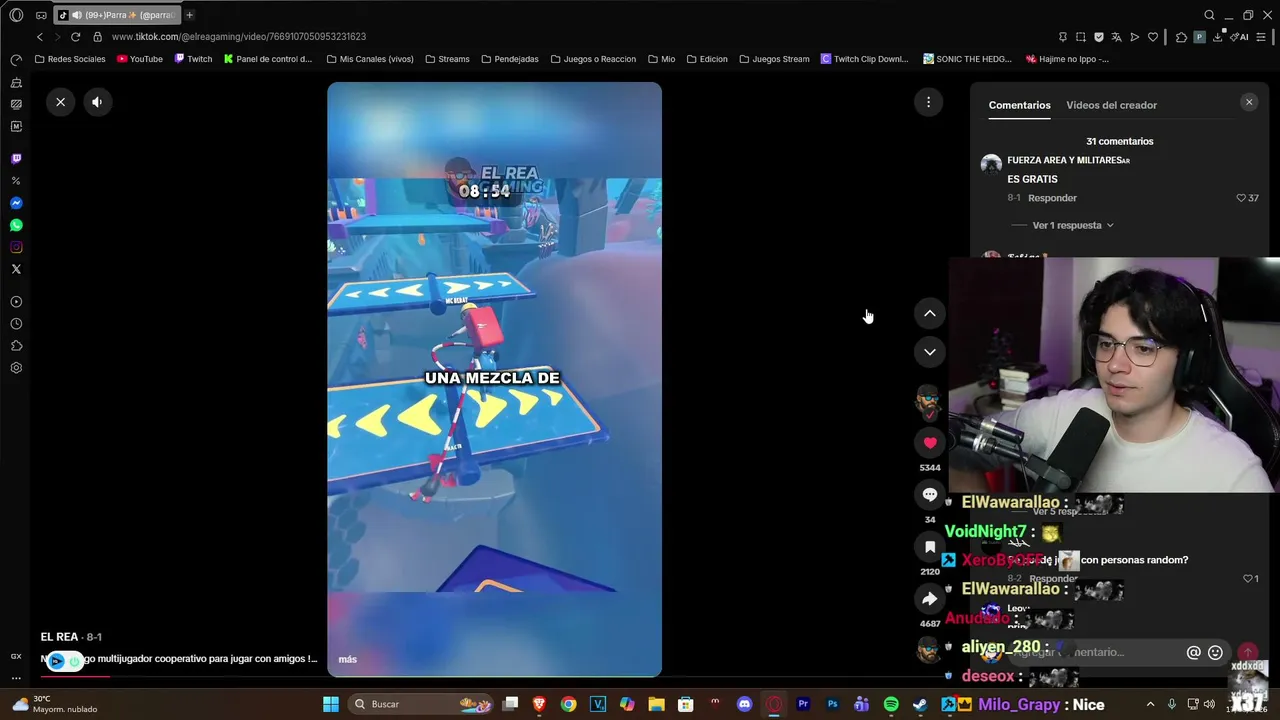
Task: Switch to the Comentarios tab
Action: (x=1019, y=105)
